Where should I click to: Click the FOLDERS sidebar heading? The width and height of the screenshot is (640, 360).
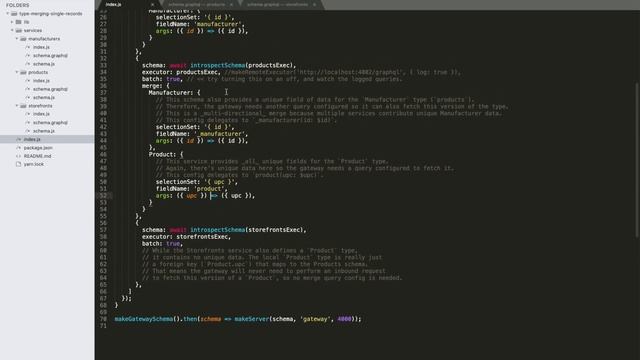18,5
